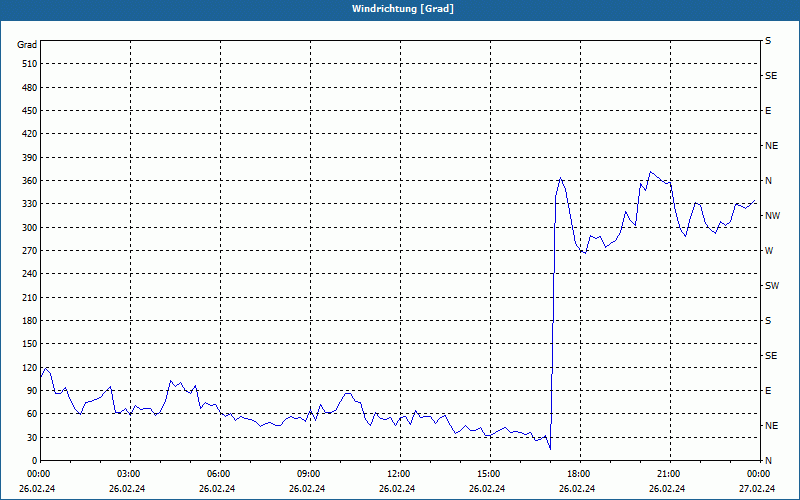The height and width of the screenshot is (500, 800).
Task: Click the 420 degree axis value
Action: [30, 134]
